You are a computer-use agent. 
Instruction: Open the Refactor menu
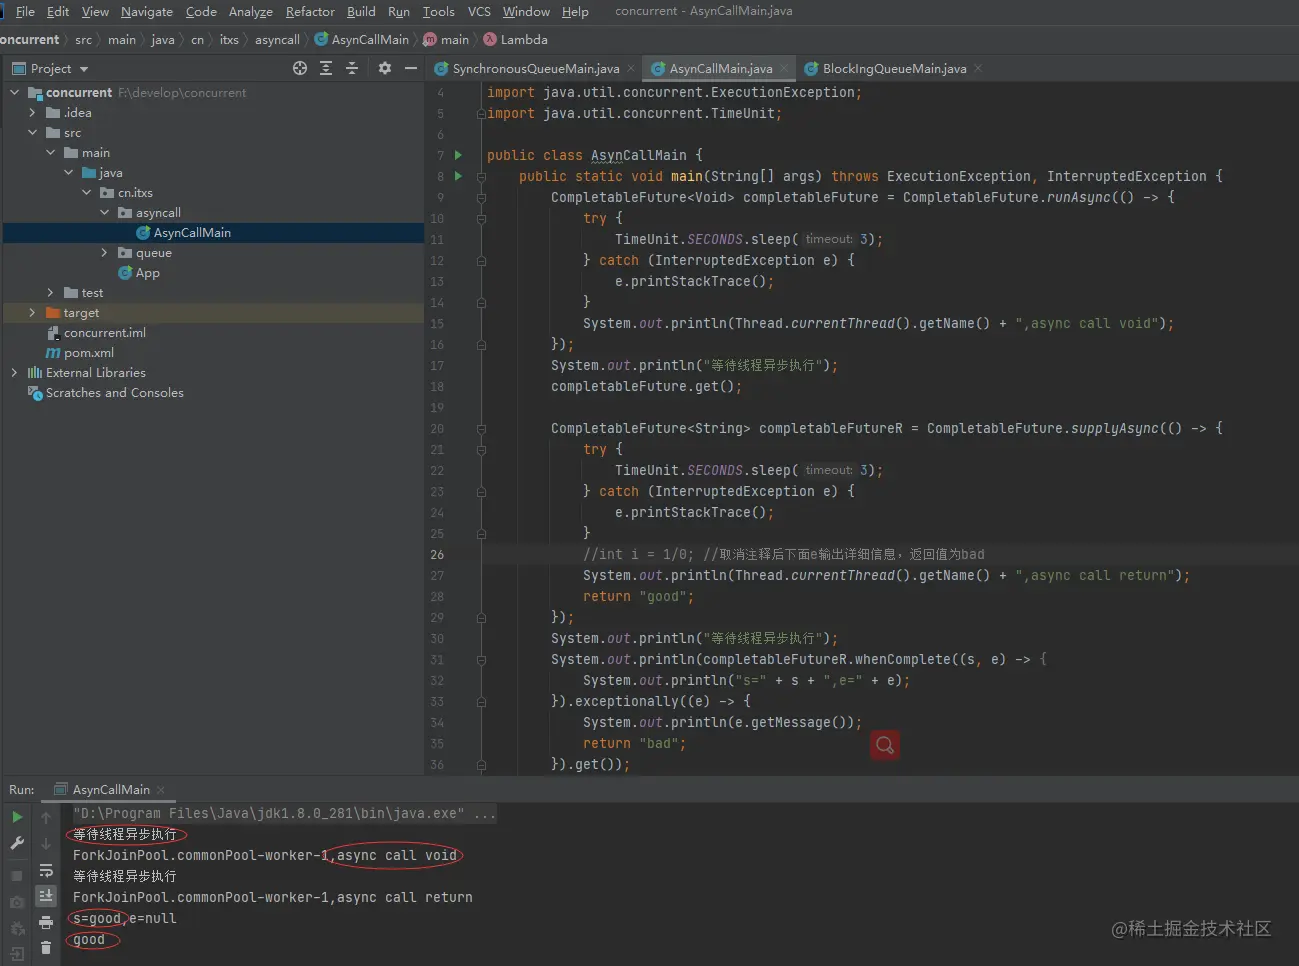click(x=310, y=11)
